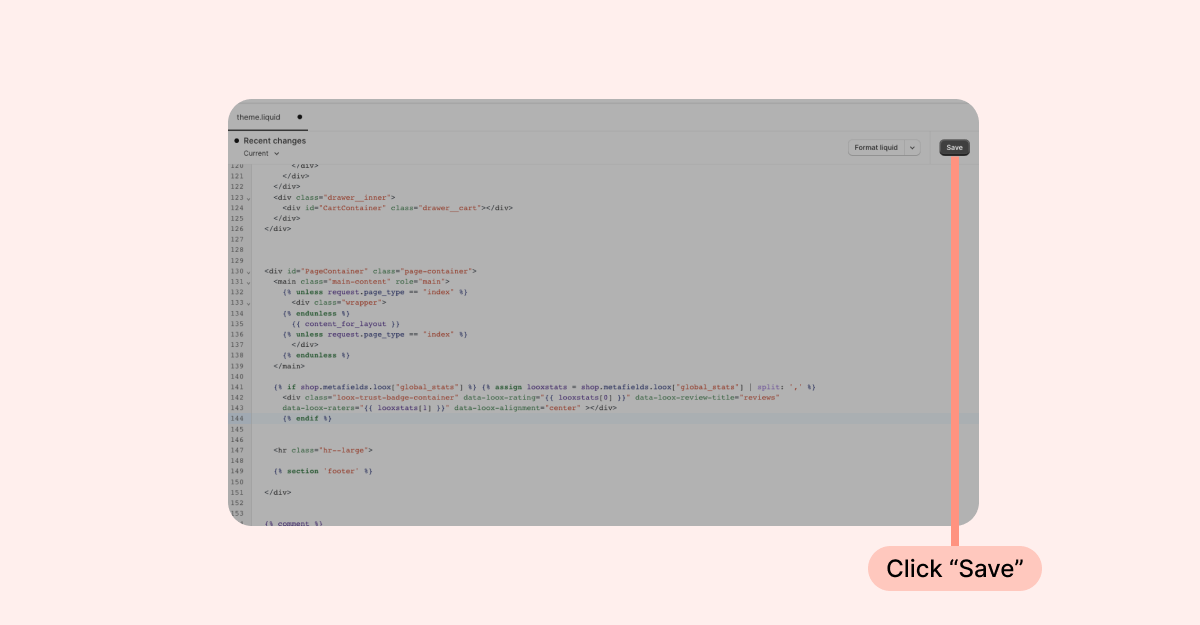The width and height of the screenshot is (1200, 625).
Task: Open the Format liquid dropdown arrow
Action: coord(912,147)
